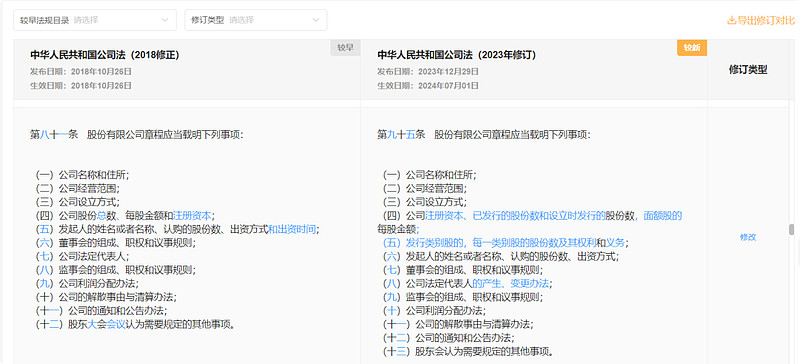
Task: Click the orange 较新 version badge
Action: [692, 47]
